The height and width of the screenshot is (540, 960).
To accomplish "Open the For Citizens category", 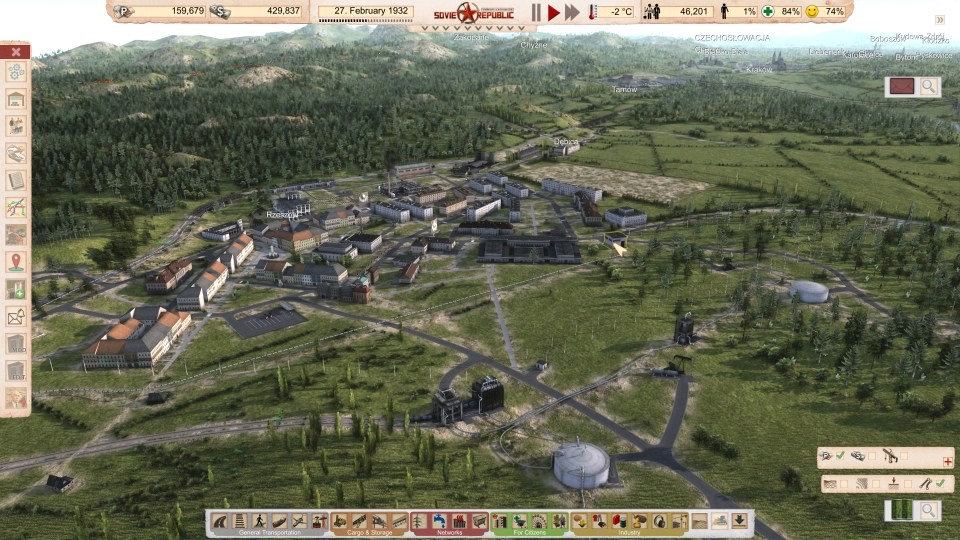I will click(530, 533).
